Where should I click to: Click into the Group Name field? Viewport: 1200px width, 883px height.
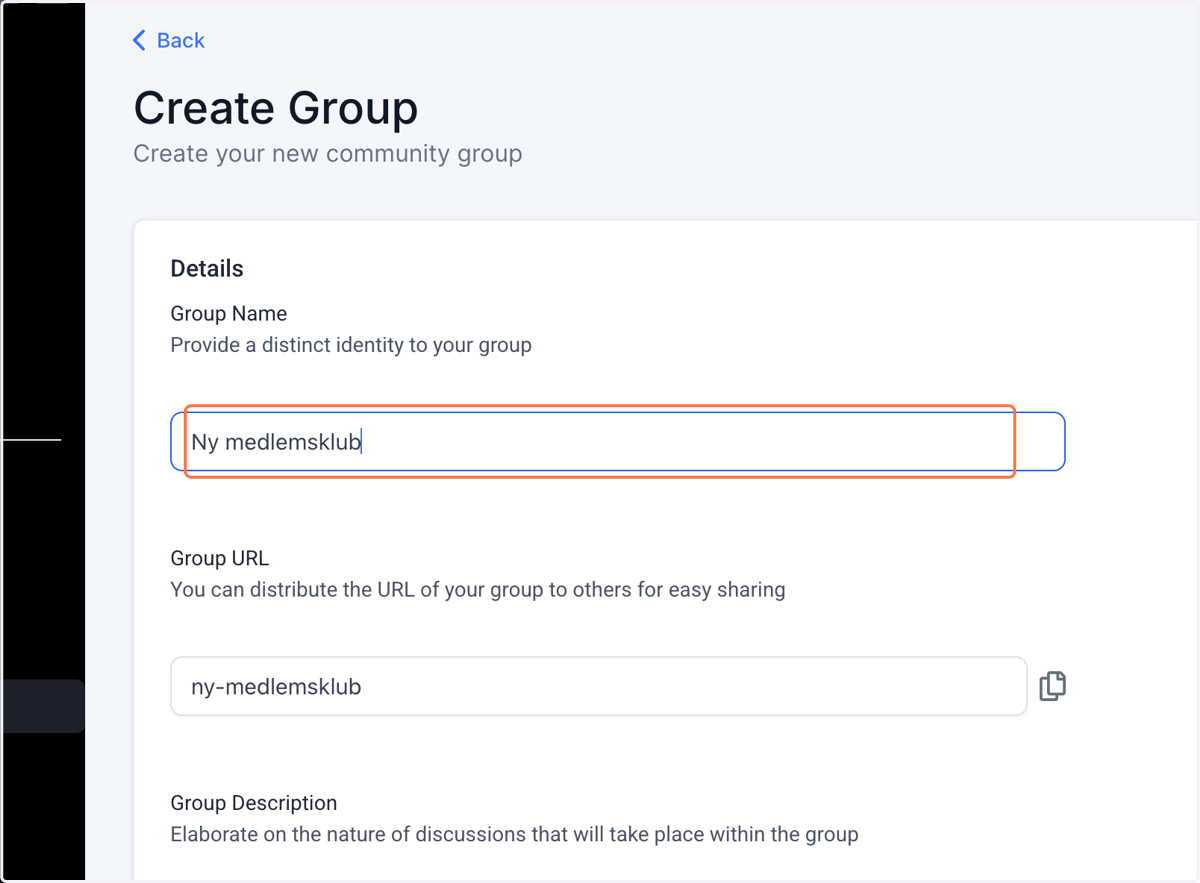(618, 441)
